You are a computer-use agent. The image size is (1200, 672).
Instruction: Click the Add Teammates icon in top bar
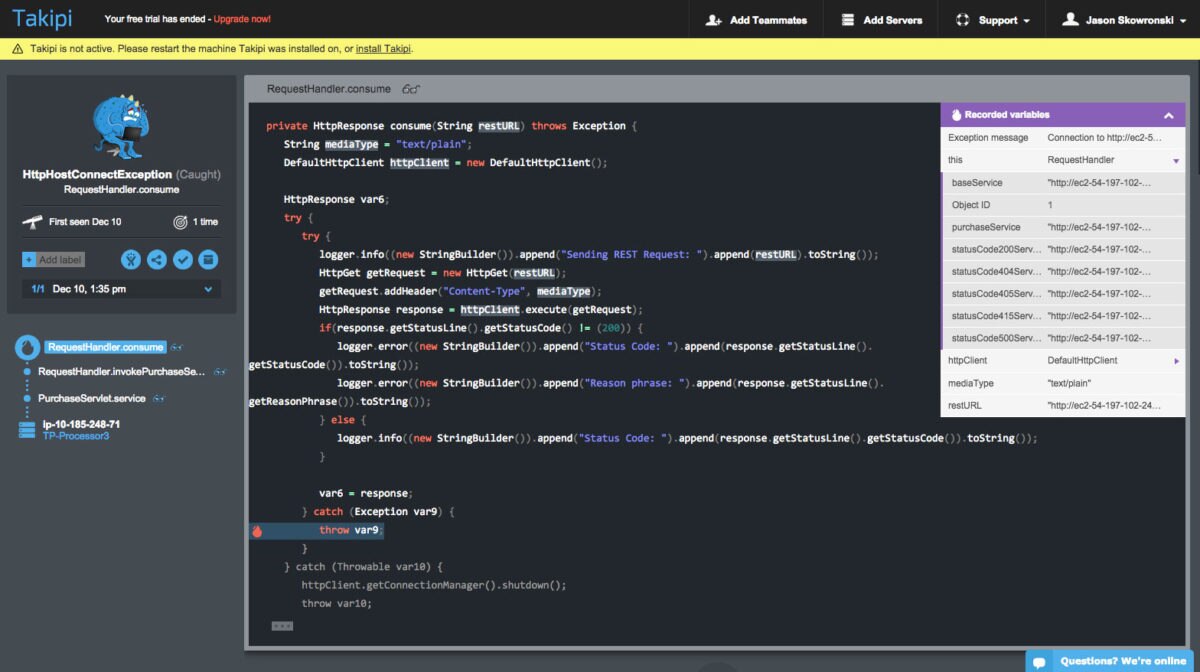716,19
